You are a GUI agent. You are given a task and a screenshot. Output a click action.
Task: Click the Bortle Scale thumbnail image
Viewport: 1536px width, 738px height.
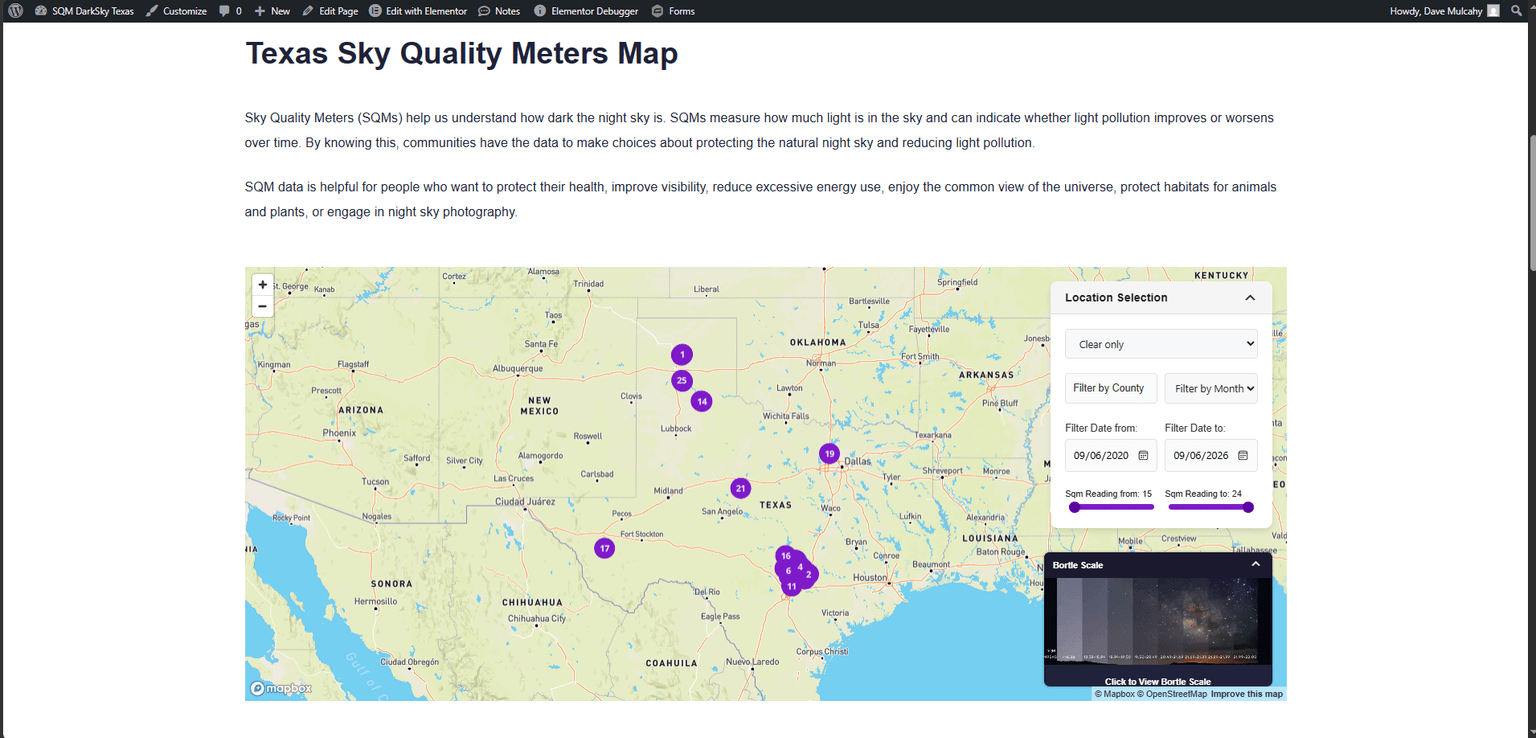tap(1158, 620)
